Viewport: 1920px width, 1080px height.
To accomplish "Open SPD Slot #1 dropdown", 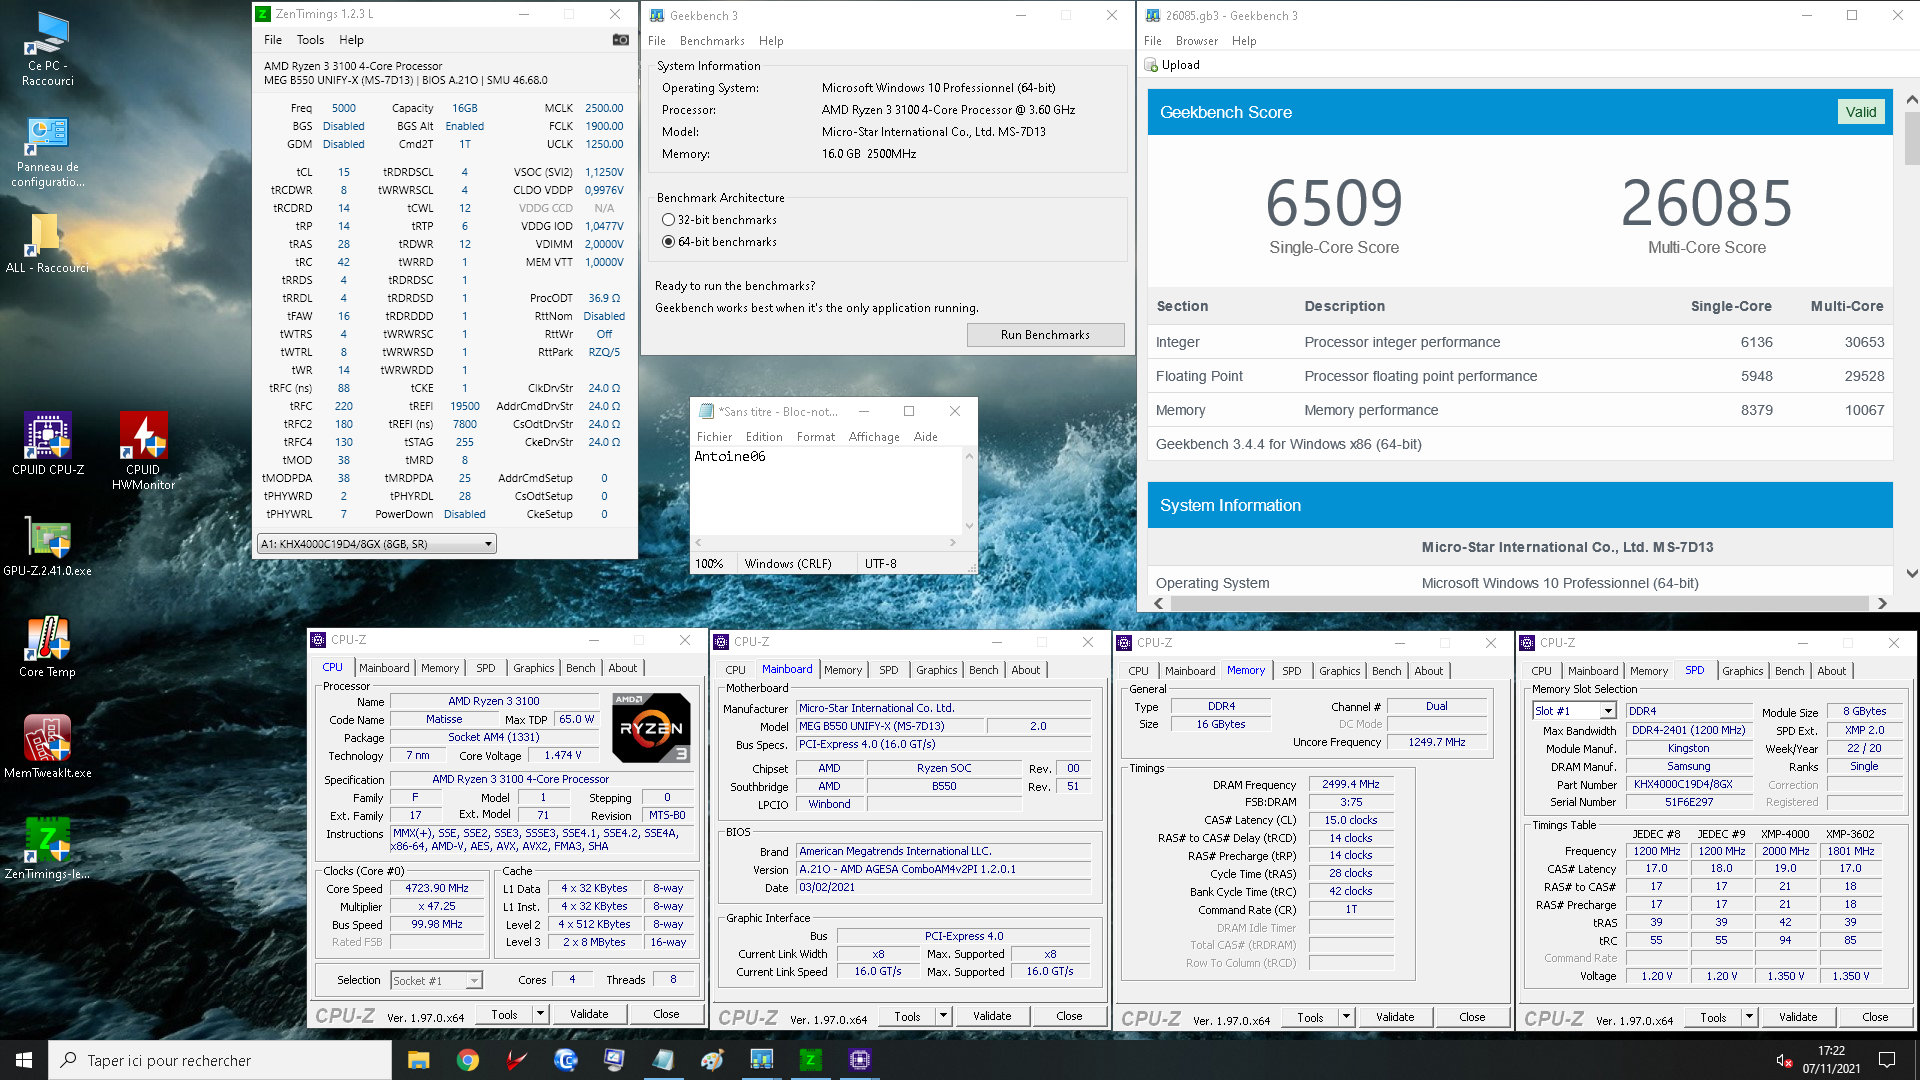I will coord(1574,711).
